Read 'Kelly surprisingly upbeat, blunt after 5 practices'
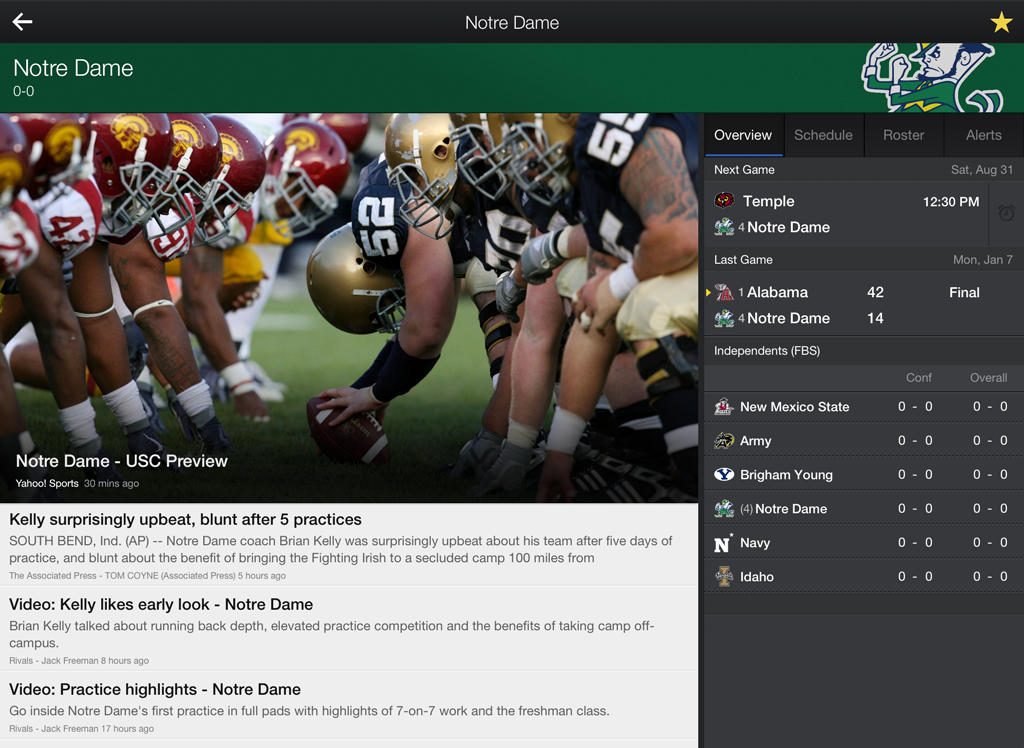This screenshot has height=748, width=1024. [185, 519]
